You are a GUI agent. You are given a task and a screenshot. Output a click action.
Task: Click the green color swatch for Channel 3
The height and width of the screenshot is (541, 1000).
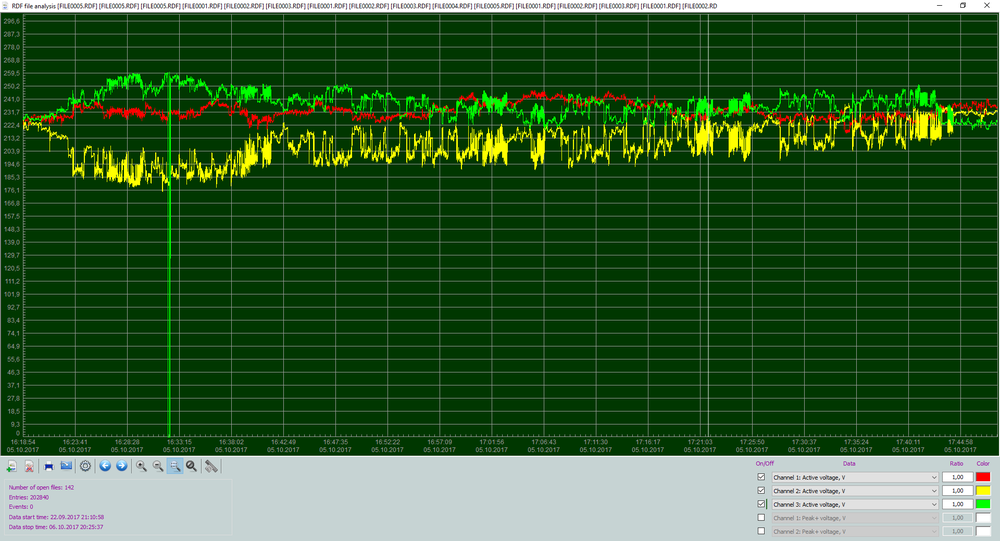(x=983, y=504)
